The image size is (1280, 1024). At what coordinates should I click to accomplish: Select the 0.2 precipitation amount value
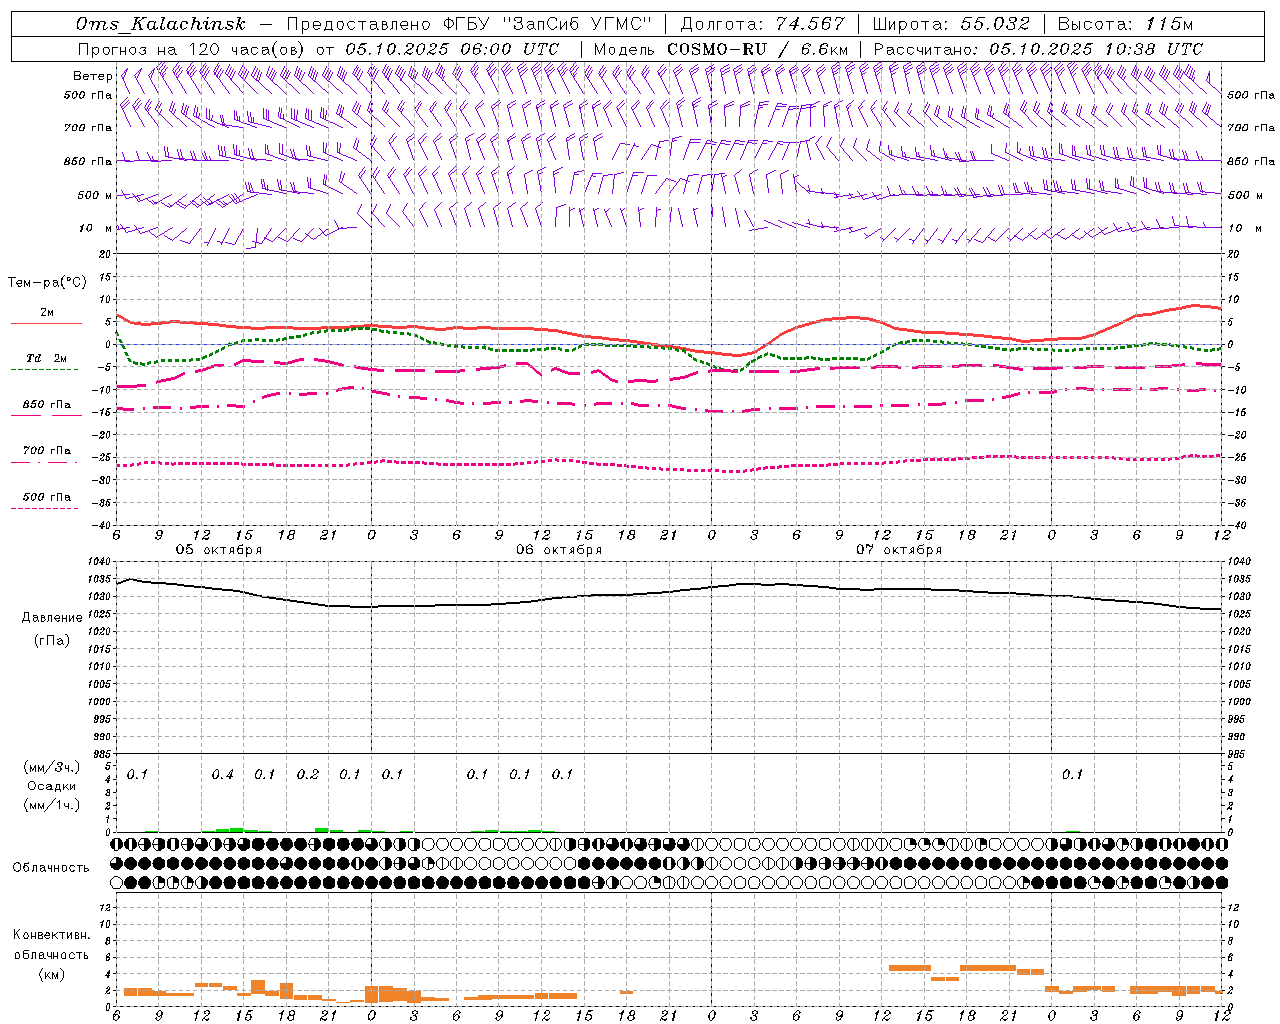pos(308,774)
